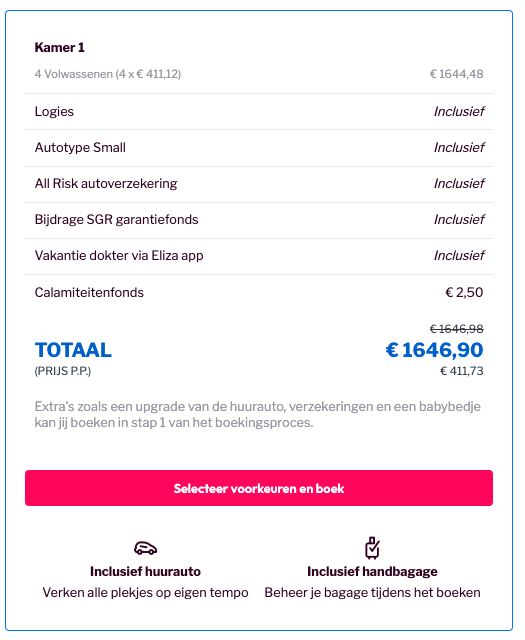Select the Inclusief handbagage heading
Screen dimensions: 525x640
pyautogui.click(x=372, y=571)
